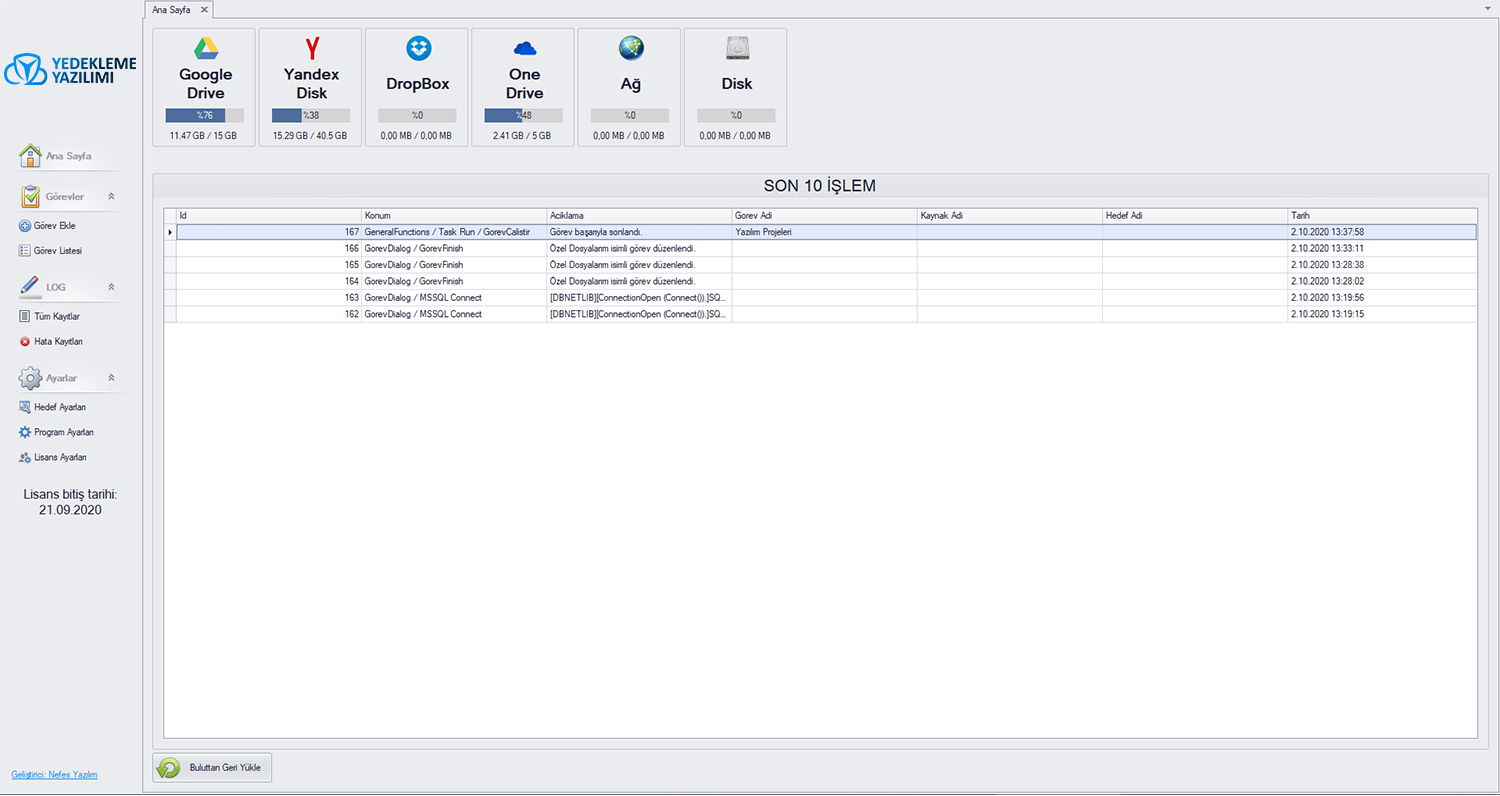1500x796 pixels.
Task: Select the Yandex Disk cloud icon
Action: [x=310, y=46]
